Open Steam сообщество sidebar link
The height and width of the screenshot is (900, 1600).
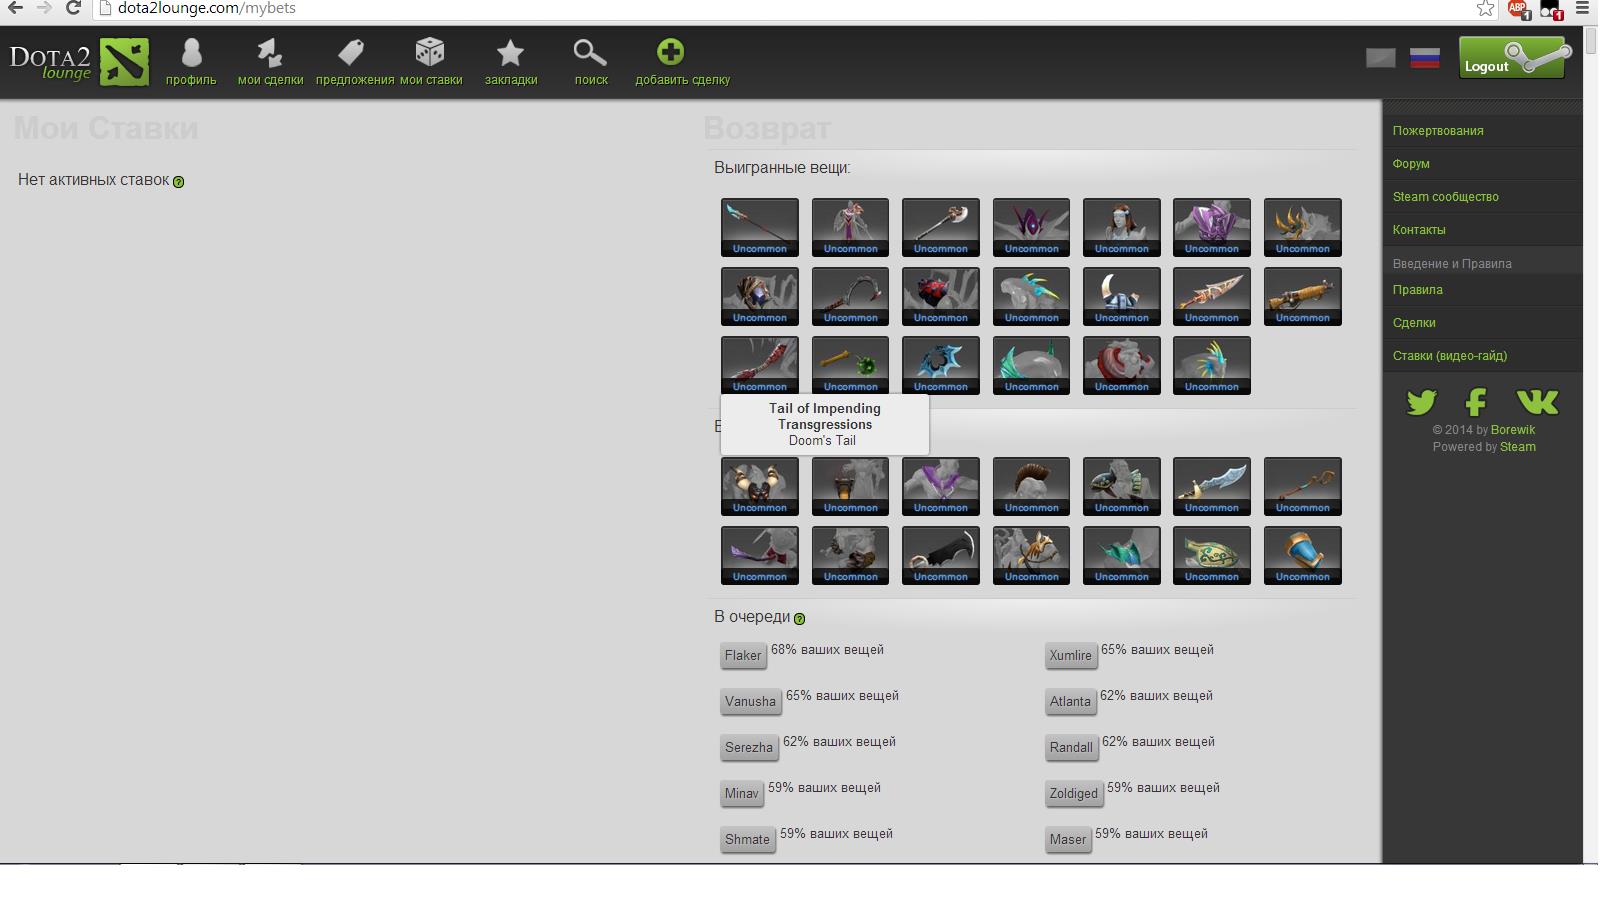(x=1446, y=197)
